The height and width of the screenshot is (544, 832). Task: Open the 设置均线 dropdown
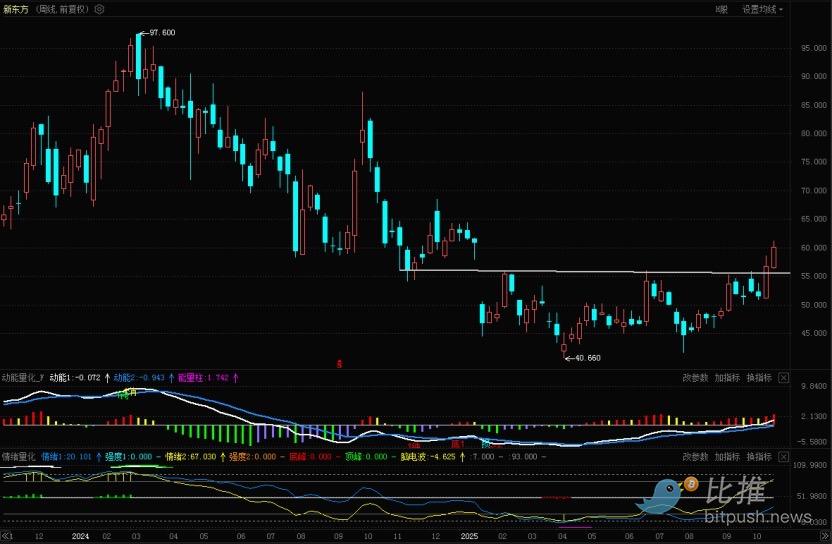[x=762, y=9]
